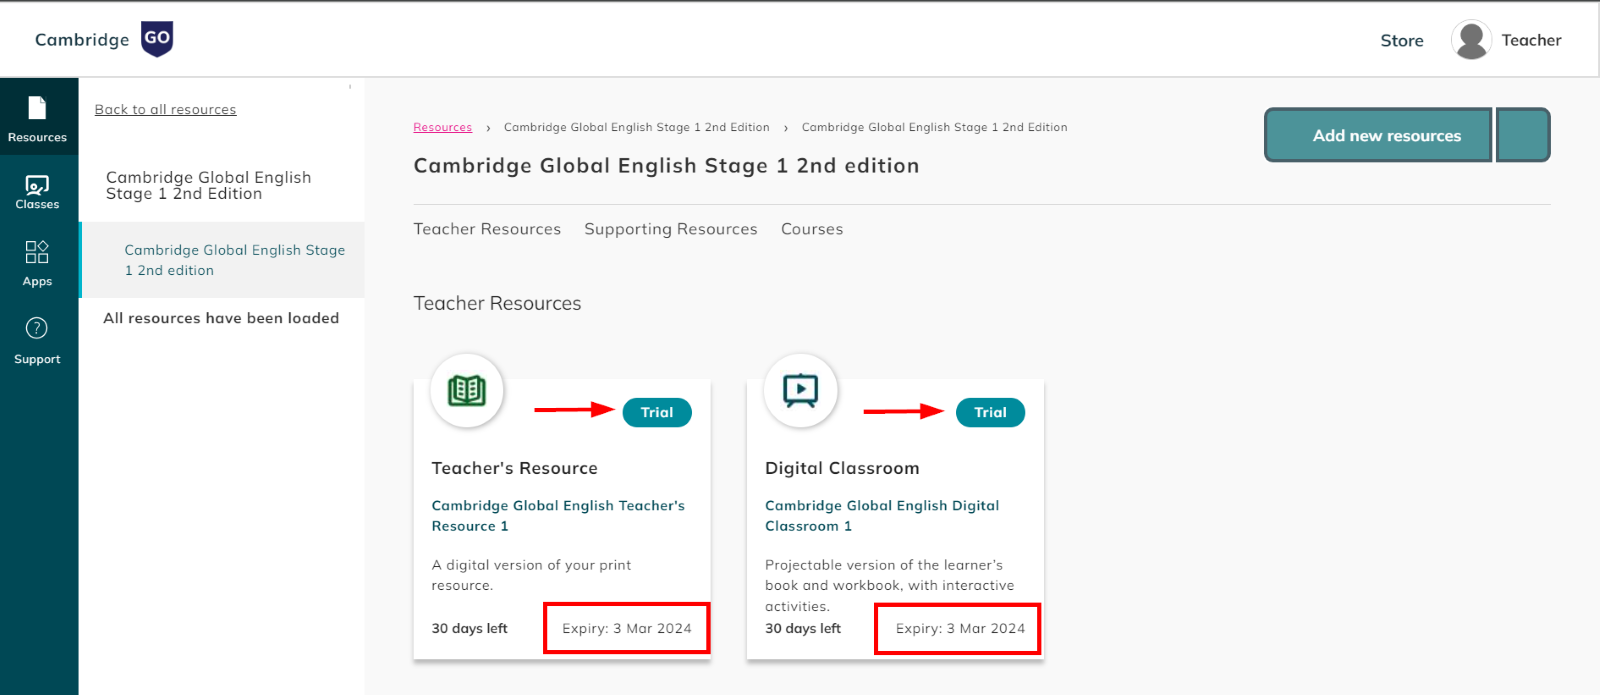This screenshot has width=1600, height=695.
Task: Switch to the Supporting Resources tab
Action: pyautogui.click(x=671, y=229)
